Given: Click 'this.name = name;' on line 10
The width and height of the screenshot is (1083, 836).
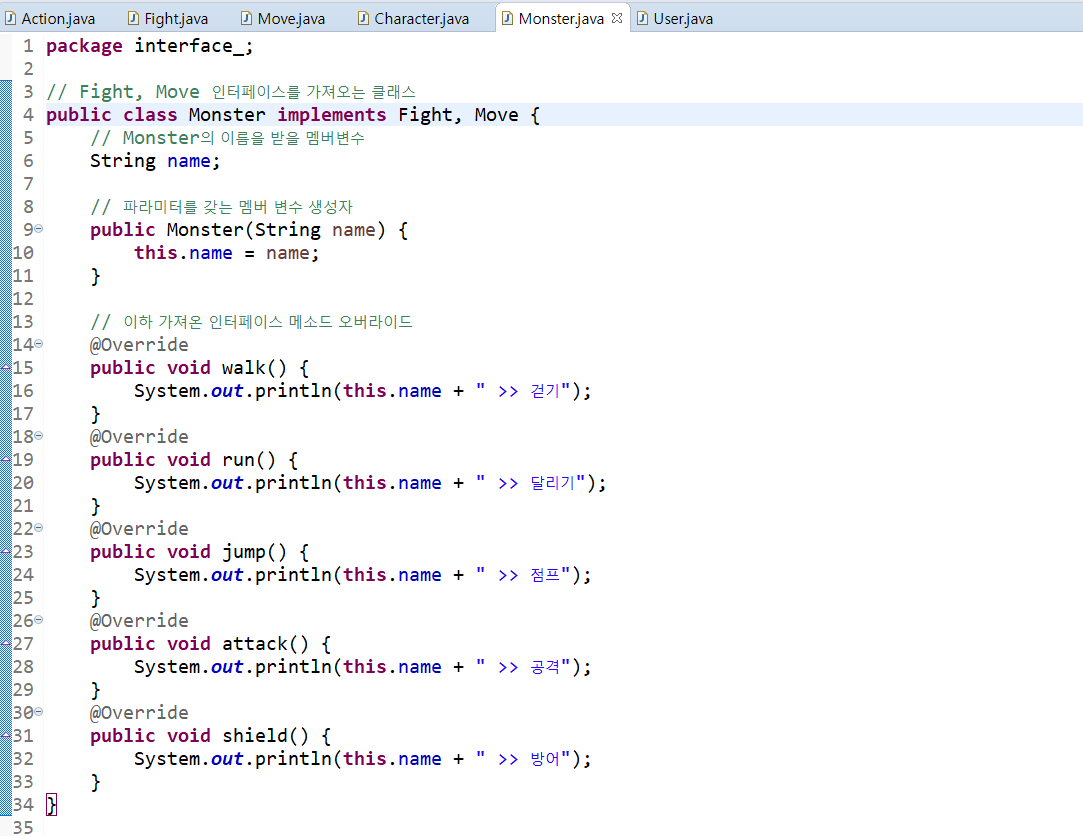Looking at the screenshot, I should (227, 253).
